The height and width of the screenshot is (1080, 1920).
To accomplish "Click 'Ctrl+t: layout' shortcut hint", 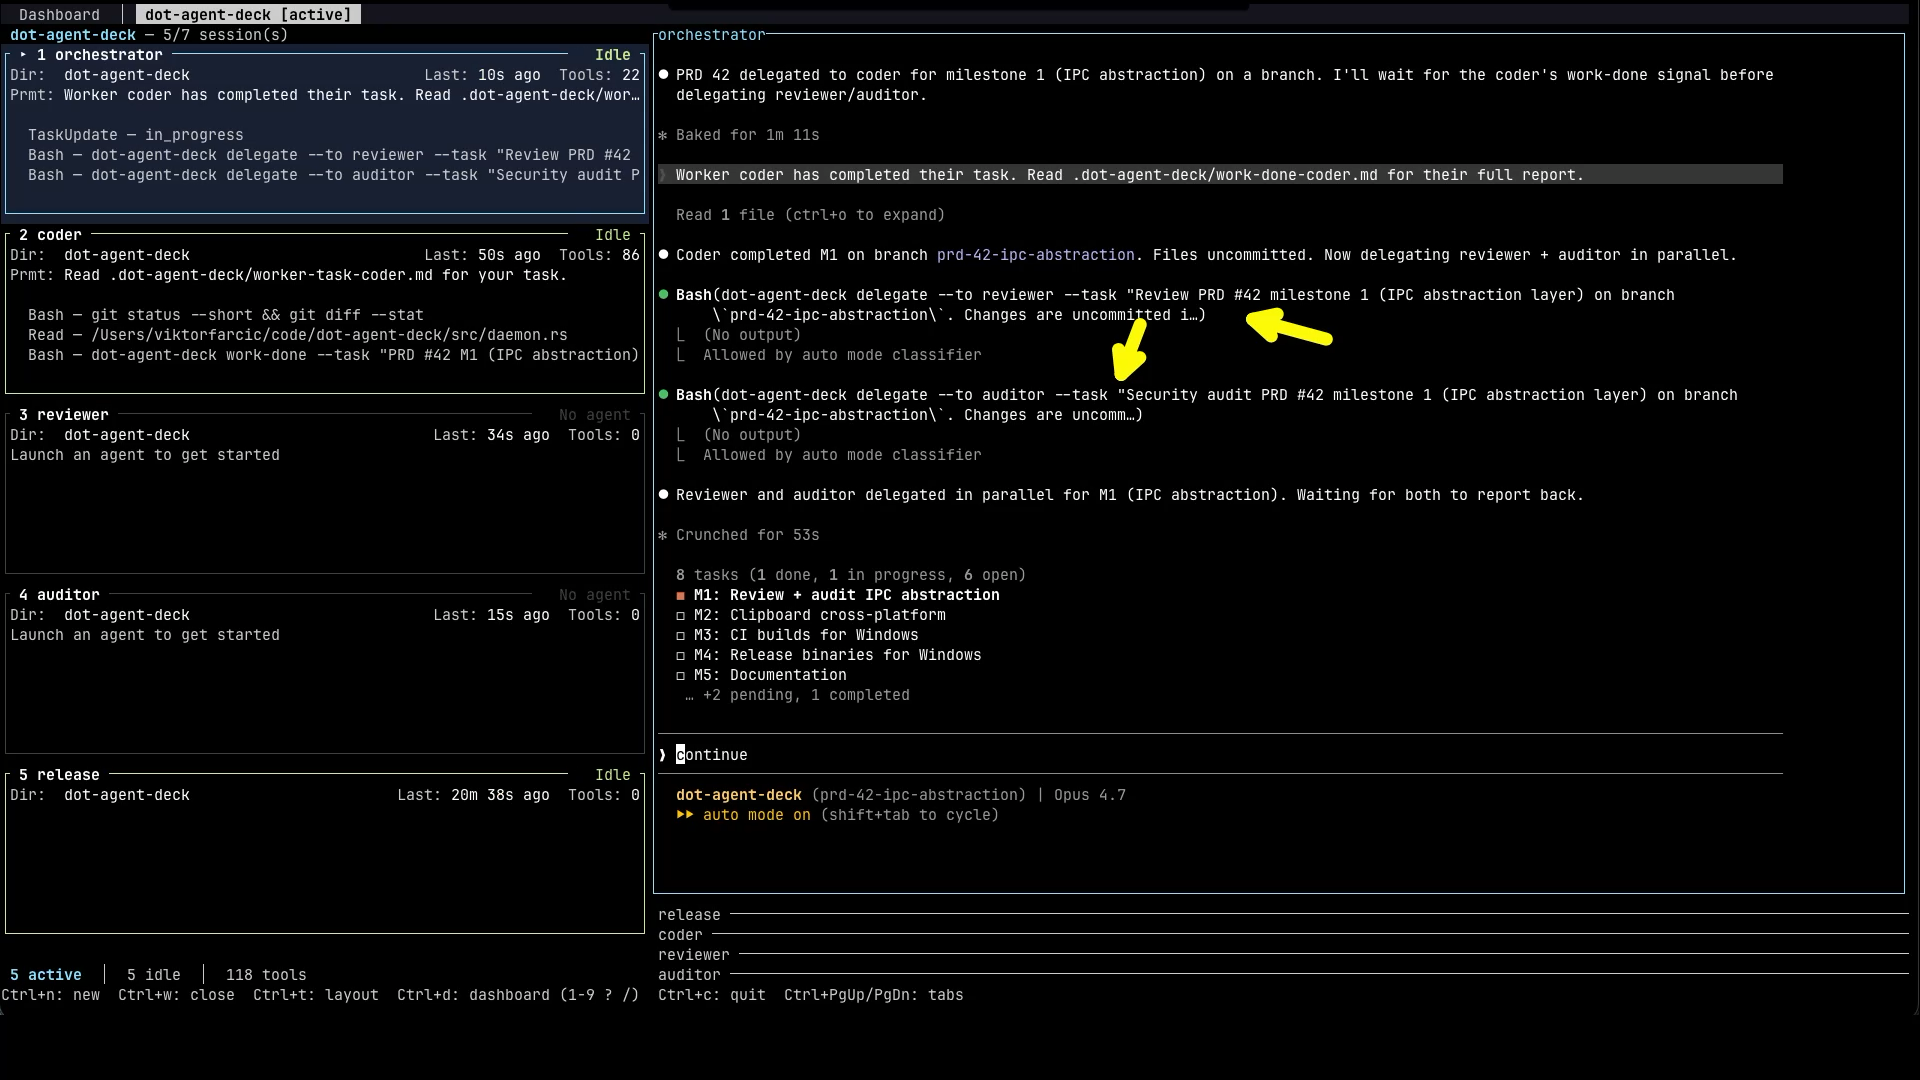I will (x=316, y=995).
